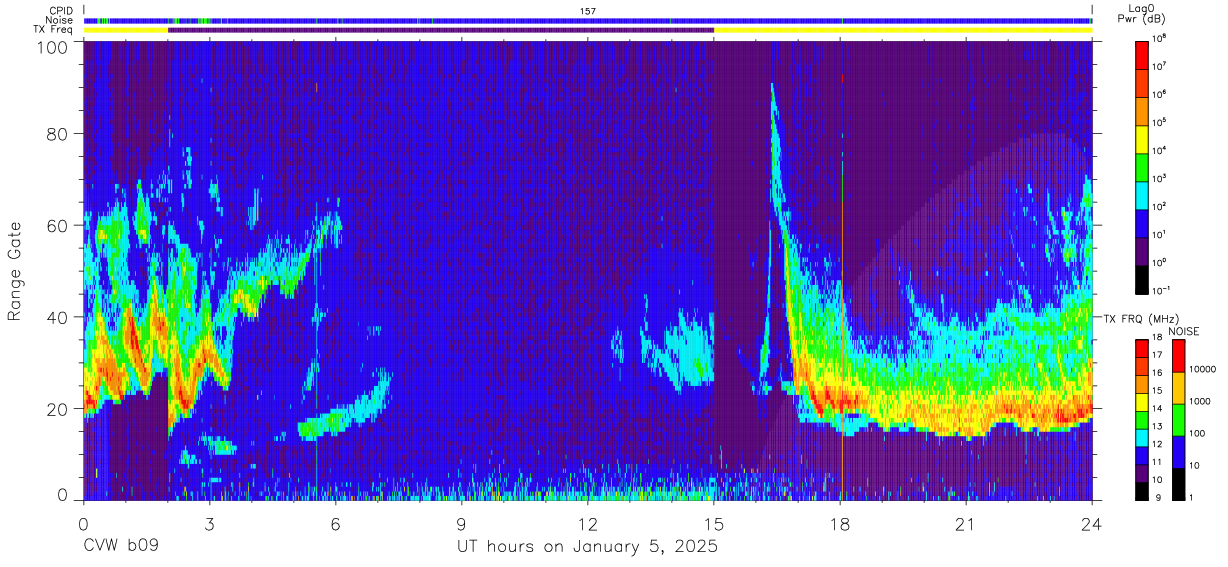1228x567 pixels.
Task: Click the '21' tick label on the UT hours axis
Action: point(966,523)
